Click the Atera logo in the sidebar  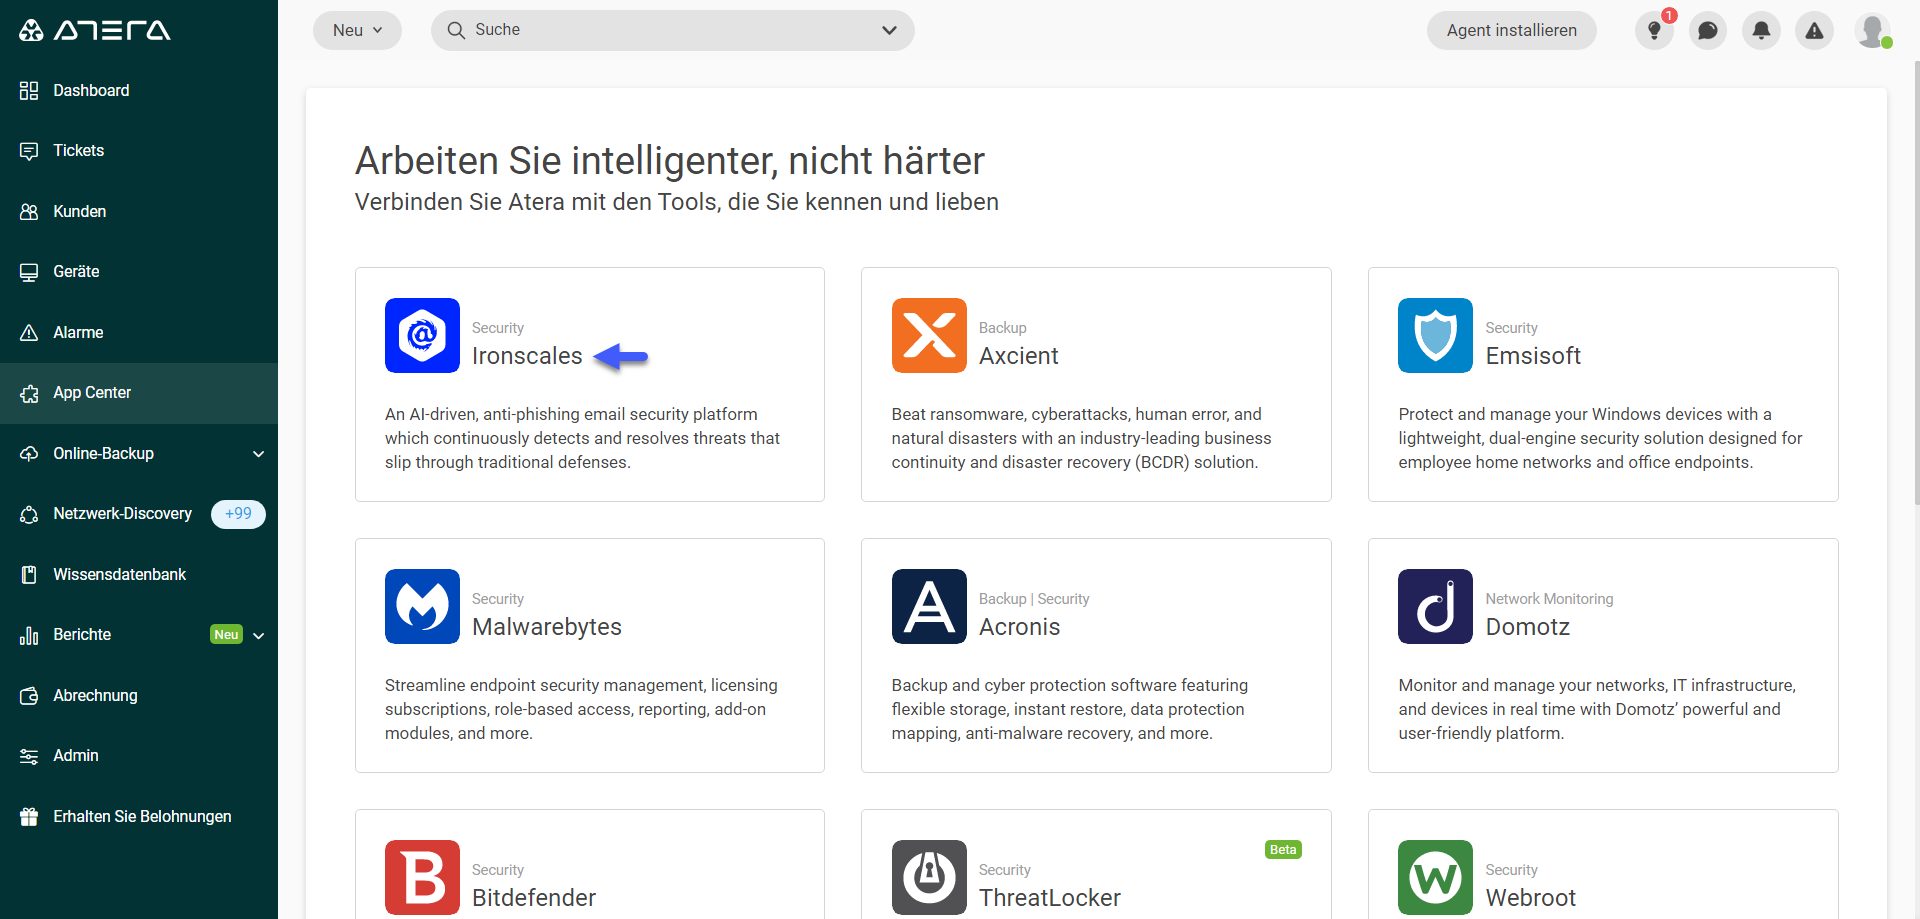[95, 30]
